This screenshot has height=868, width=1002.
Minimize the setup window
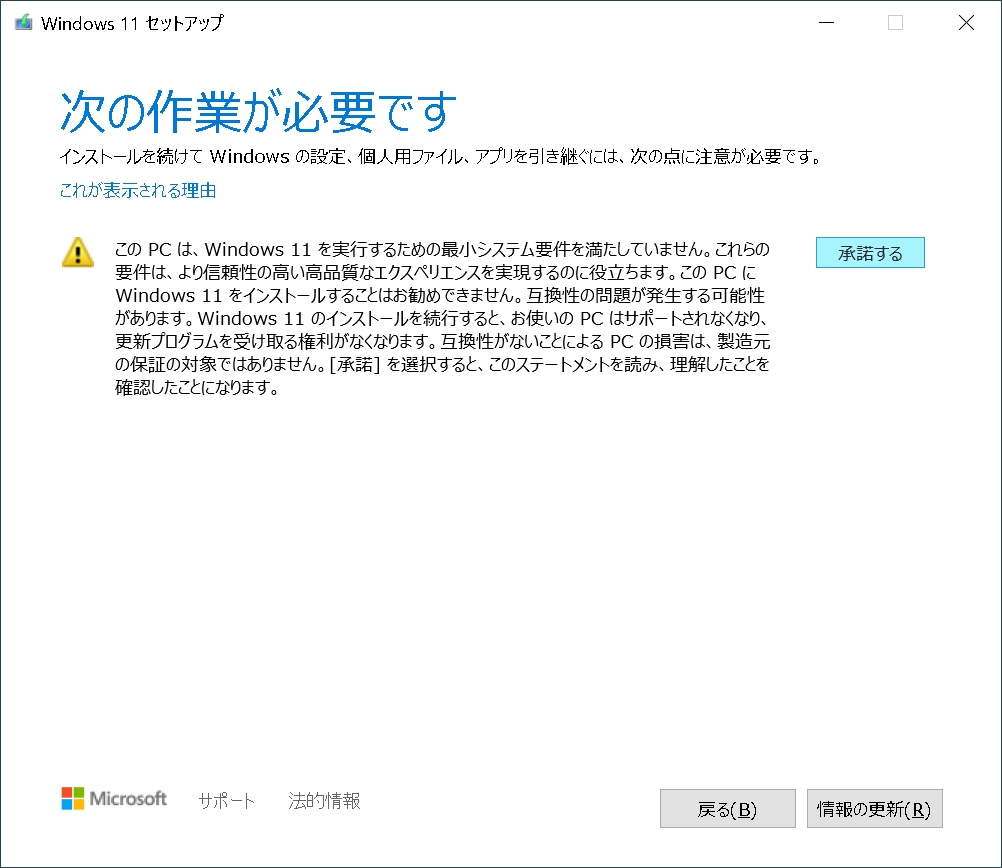[x=826, y=23]
